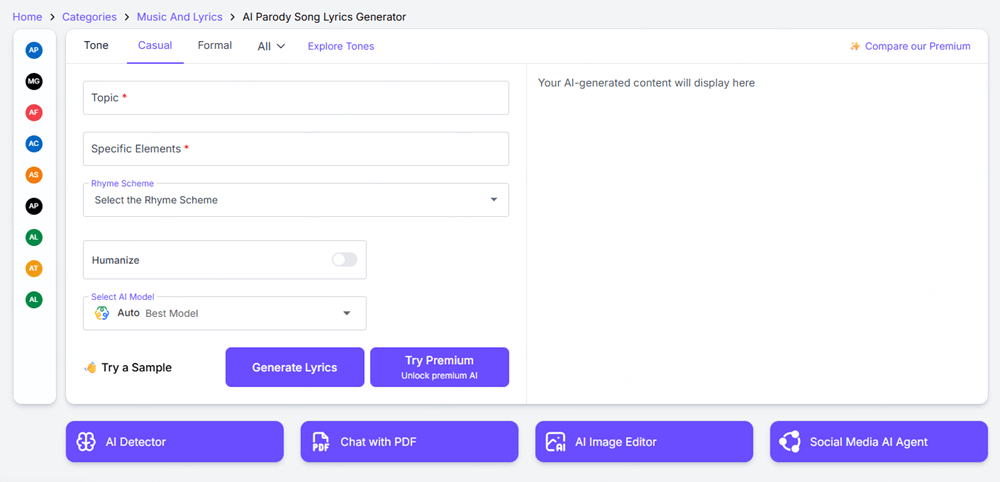
Task: Click the Explore Tones link
Action: coord(341,47)
